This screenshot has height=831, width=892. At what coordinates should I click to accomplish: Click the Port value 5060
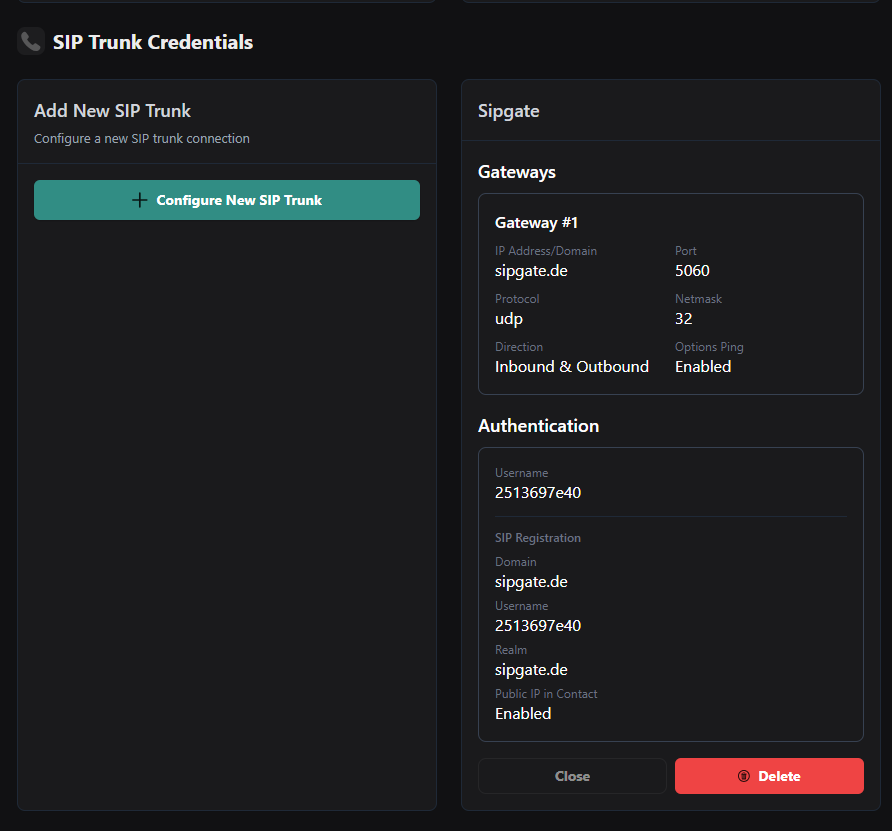coord(692,270)
